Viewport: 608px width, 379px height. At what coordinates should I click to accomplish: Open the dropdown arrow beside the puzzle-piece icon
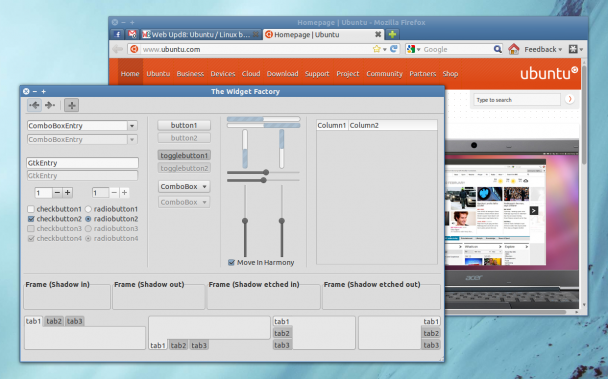[581, 50]
